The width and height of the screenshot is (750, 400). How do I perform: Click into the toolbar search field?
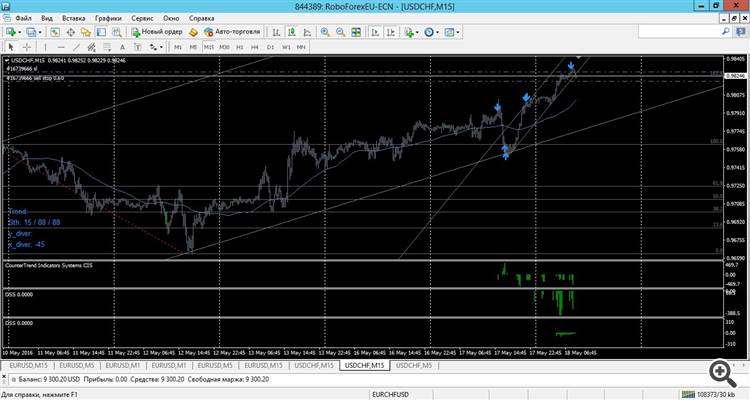(x=679, y=32)
